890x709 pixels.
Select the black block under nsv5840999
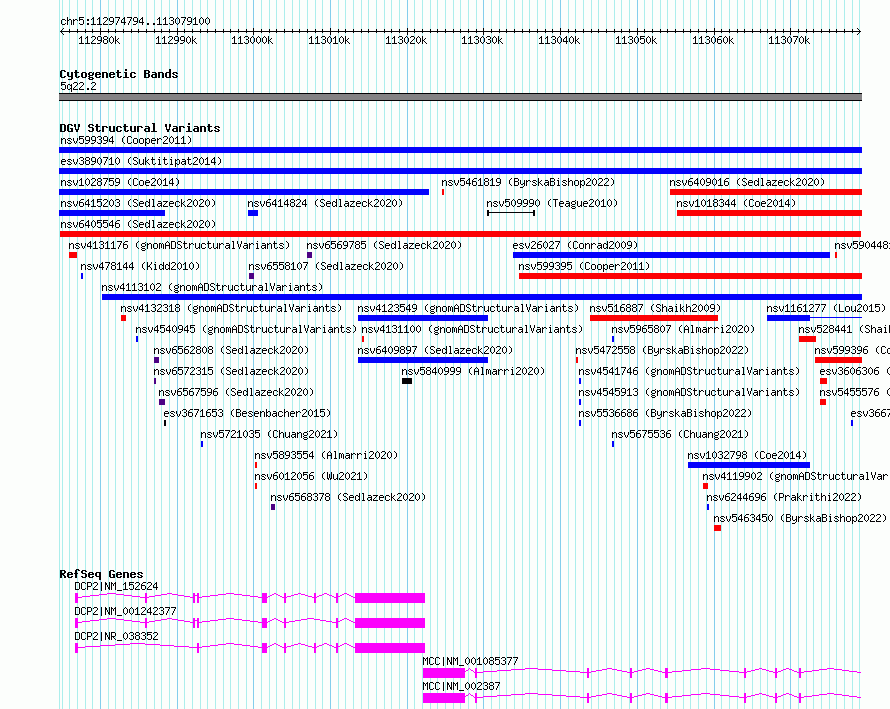[x=407, y=381]
